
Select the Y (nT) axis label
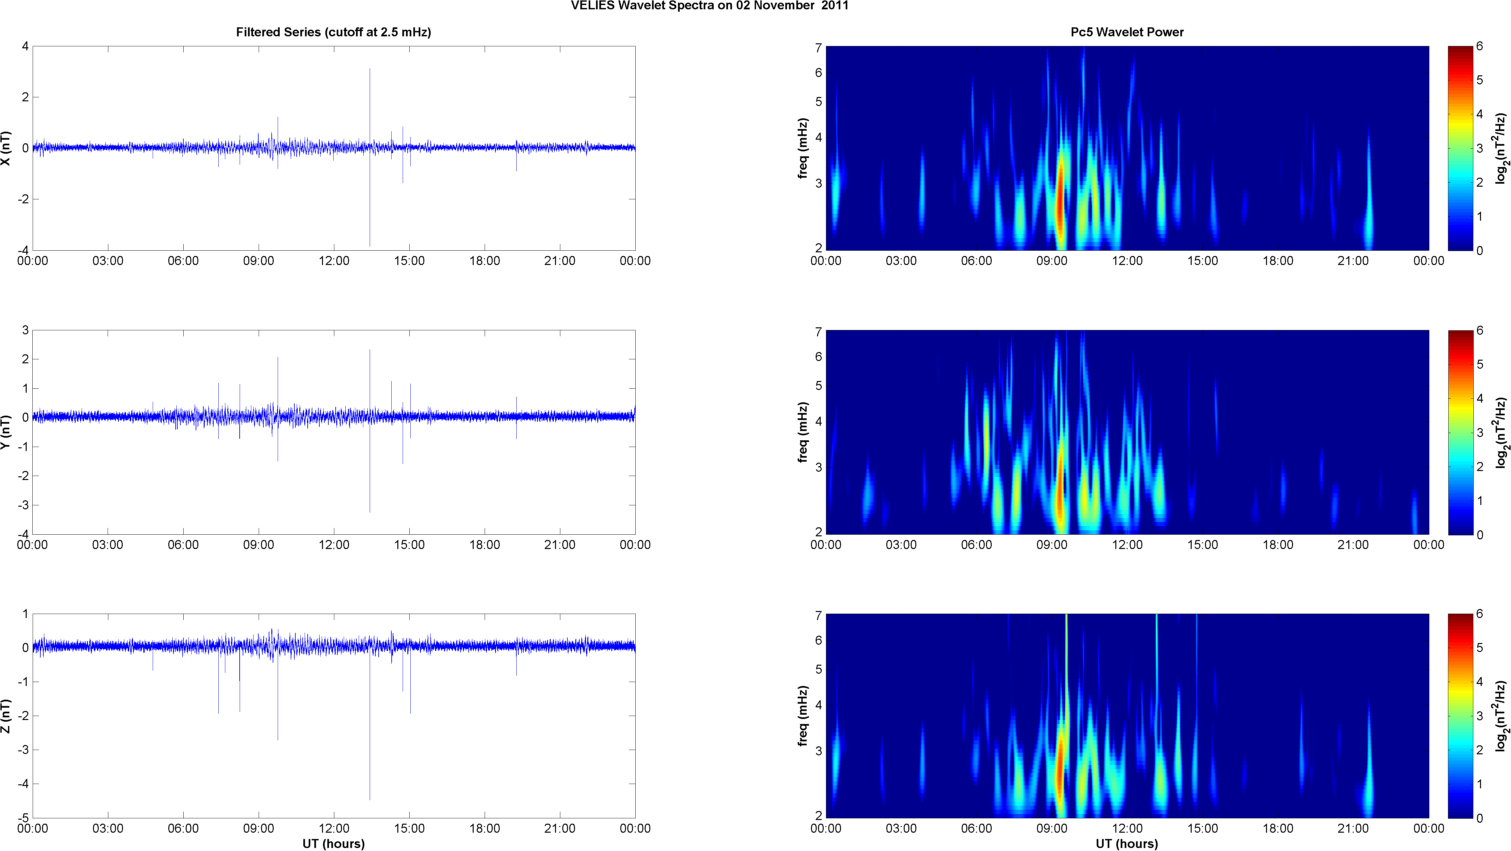point(7,432)
